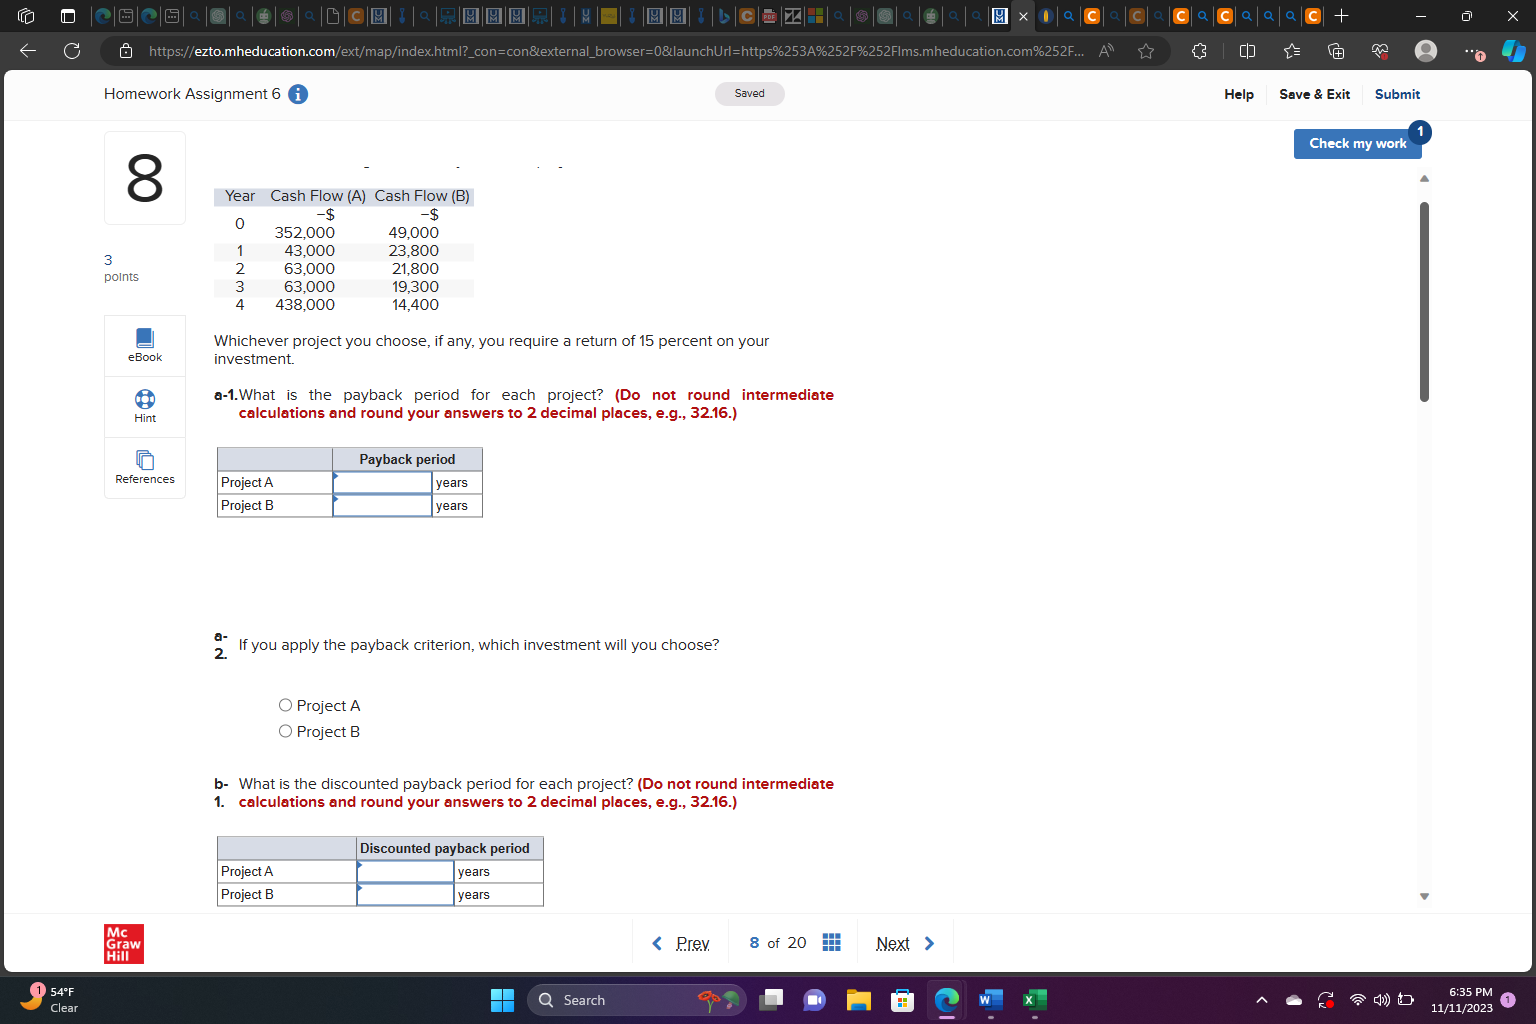Open browser collections icon
This screenshot has height=1024, width=1536.
click(1336, 51)
